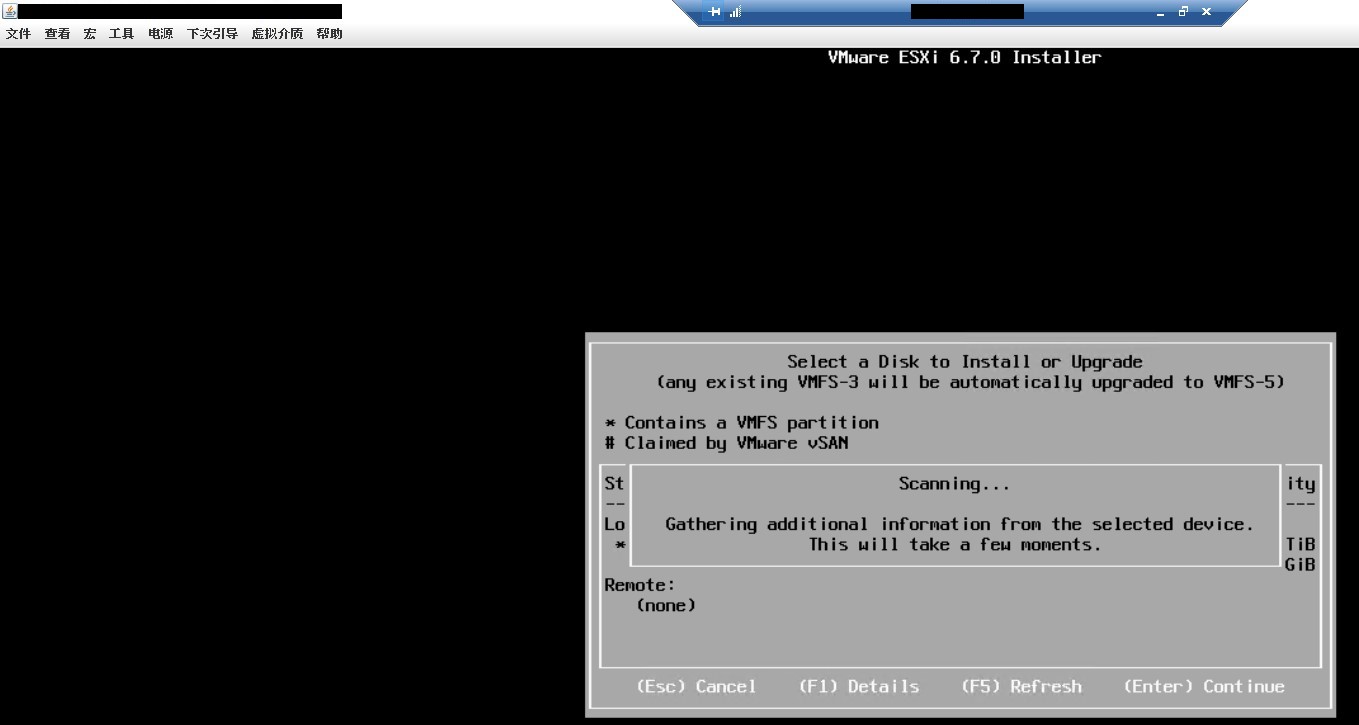This screenshot has height=725, width=1359.
Task: Click the VMFS-3 upgrade note text
Action: coord(970,382)
